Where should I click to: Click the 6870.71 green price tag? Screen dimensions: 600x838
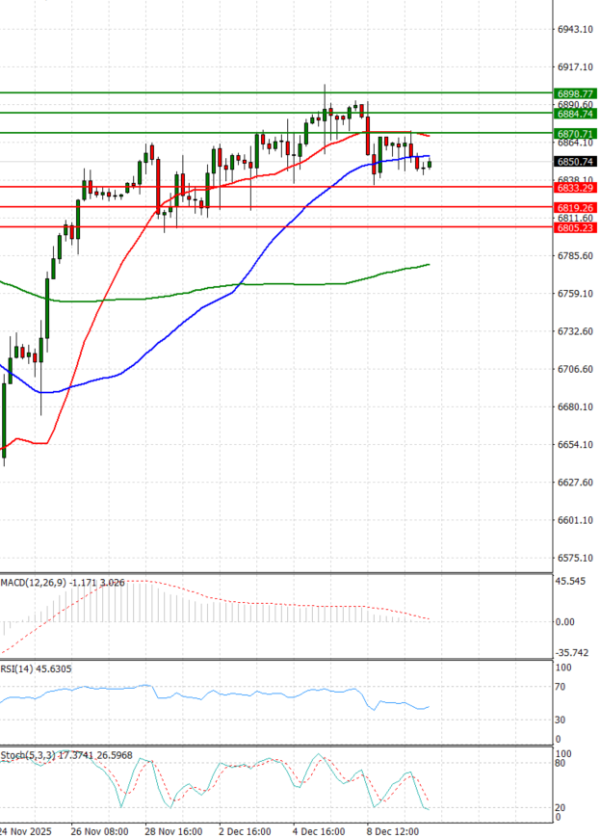click(x=574, y=133)
